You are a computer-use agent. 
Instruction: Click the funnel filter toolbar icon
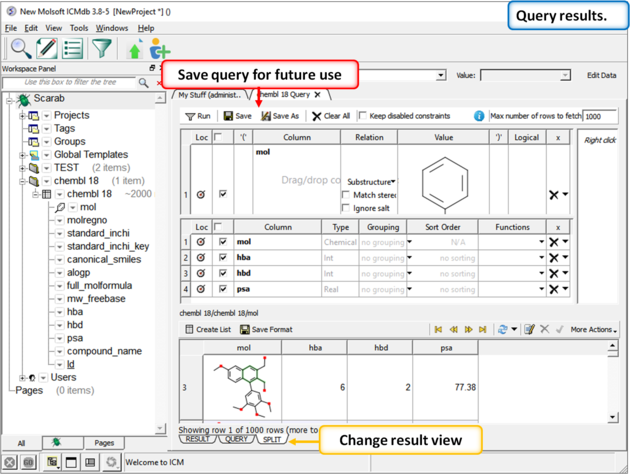point(101,49)
